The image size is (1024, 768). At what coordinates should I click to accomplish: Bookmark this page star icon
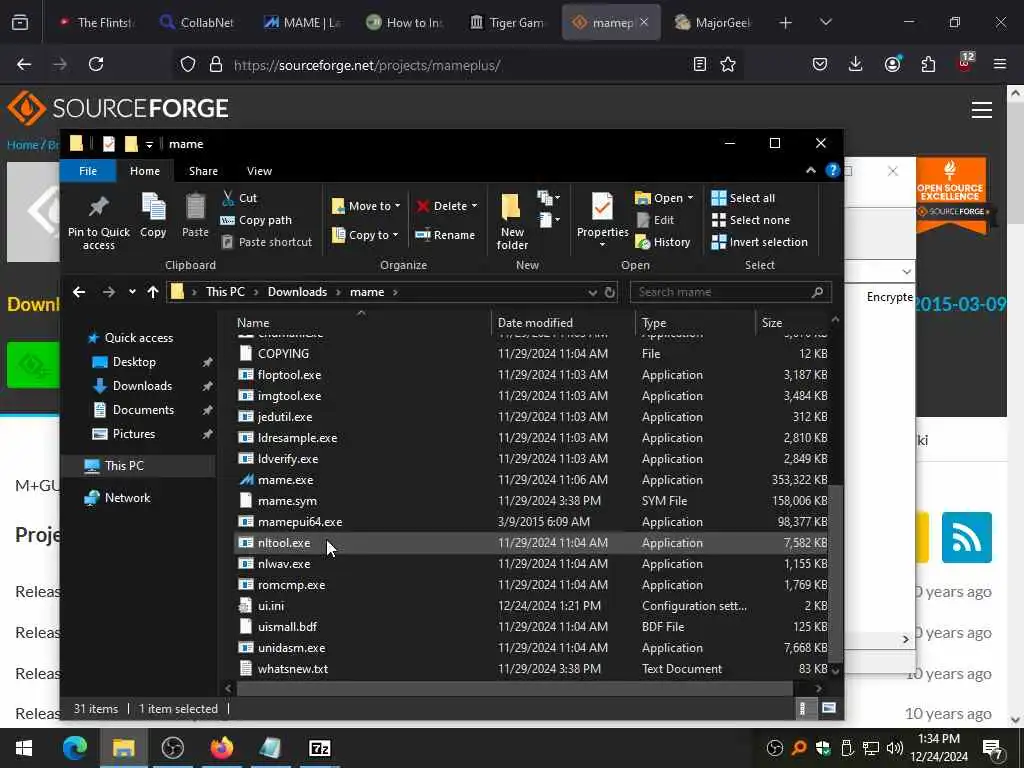pyautogui.click(x=728, y=64)
